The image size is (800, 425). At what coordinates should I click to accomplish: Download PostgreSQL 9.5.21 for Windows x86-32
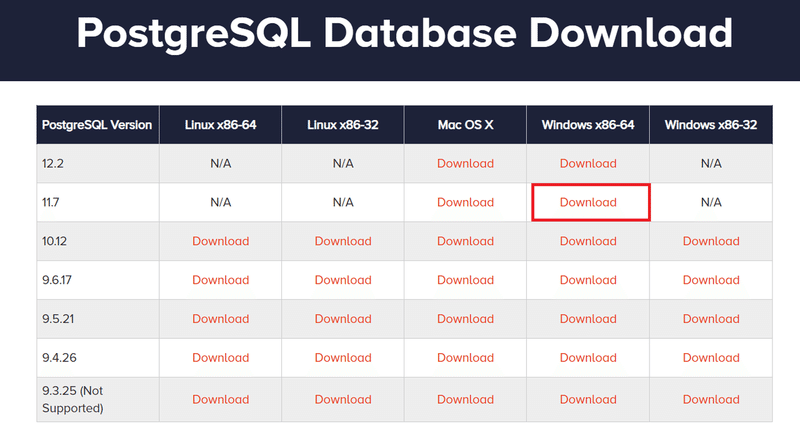[x=711, y=318]
